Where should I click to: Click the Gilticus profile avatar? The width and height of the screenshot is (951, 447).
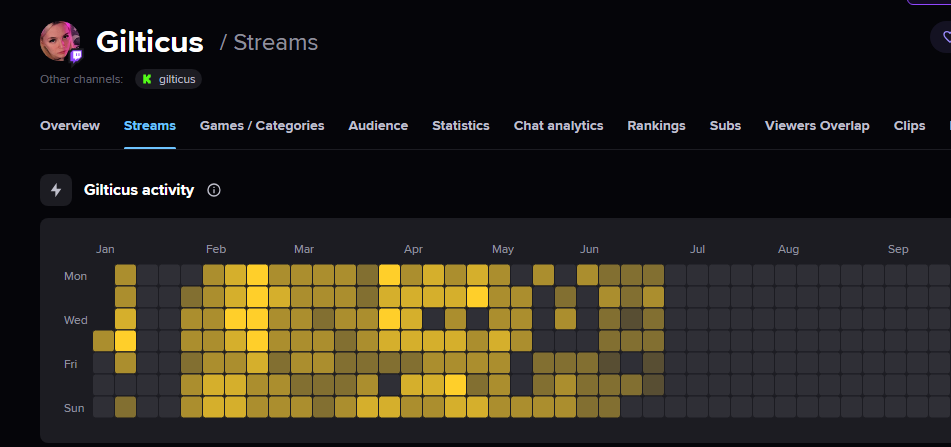point(60,41)
